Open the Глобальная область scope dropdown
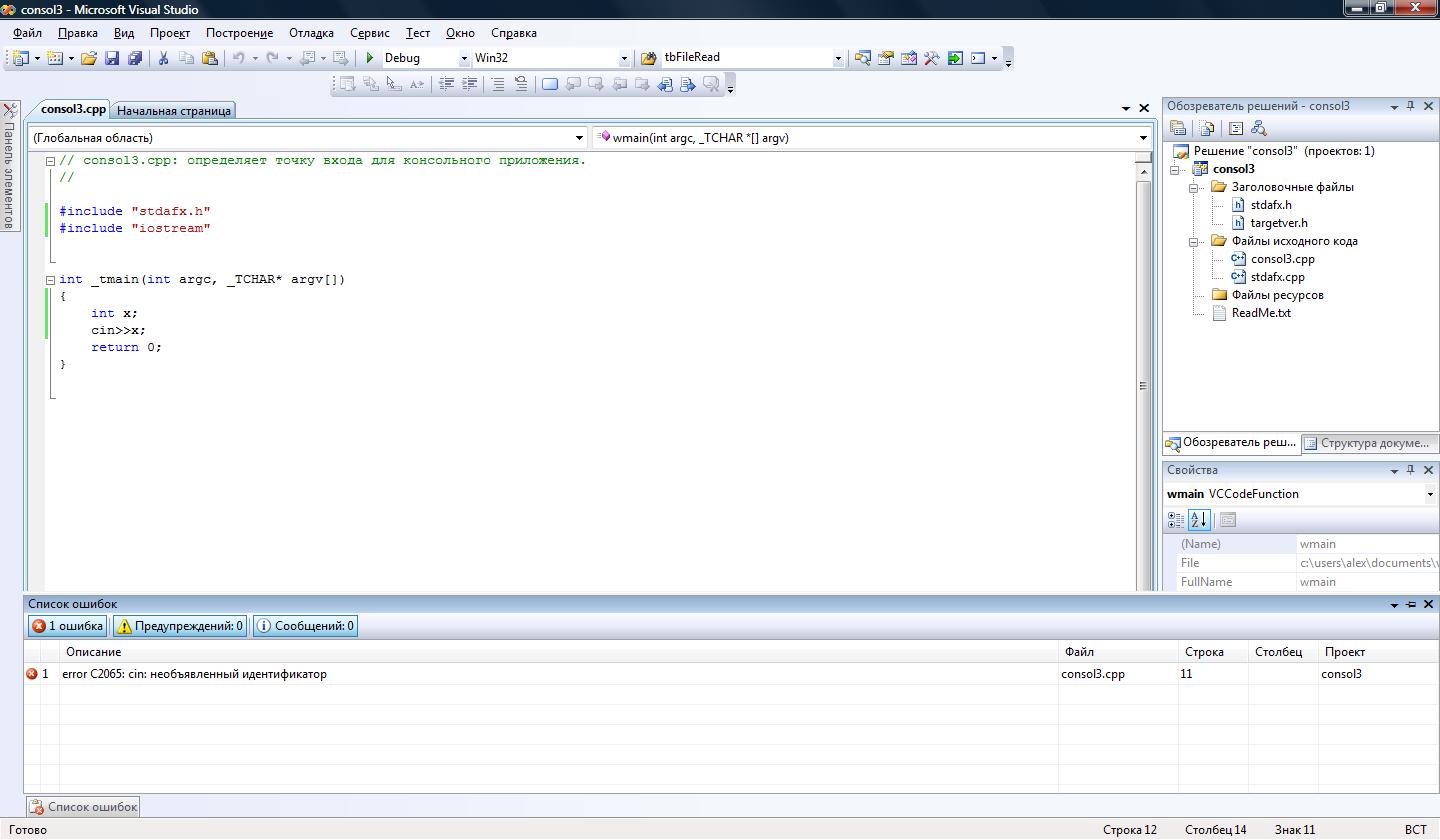The image size is (1440, 840). 579,138
